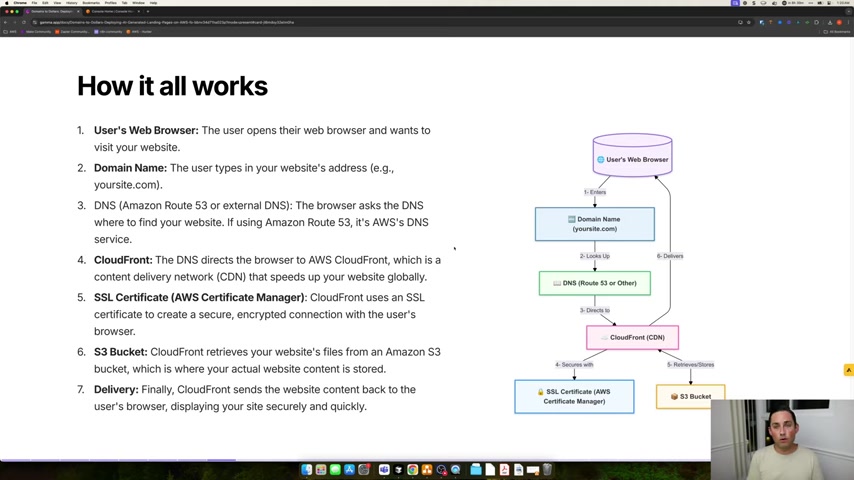Open the AWS bookmark folder

point(10,32)
